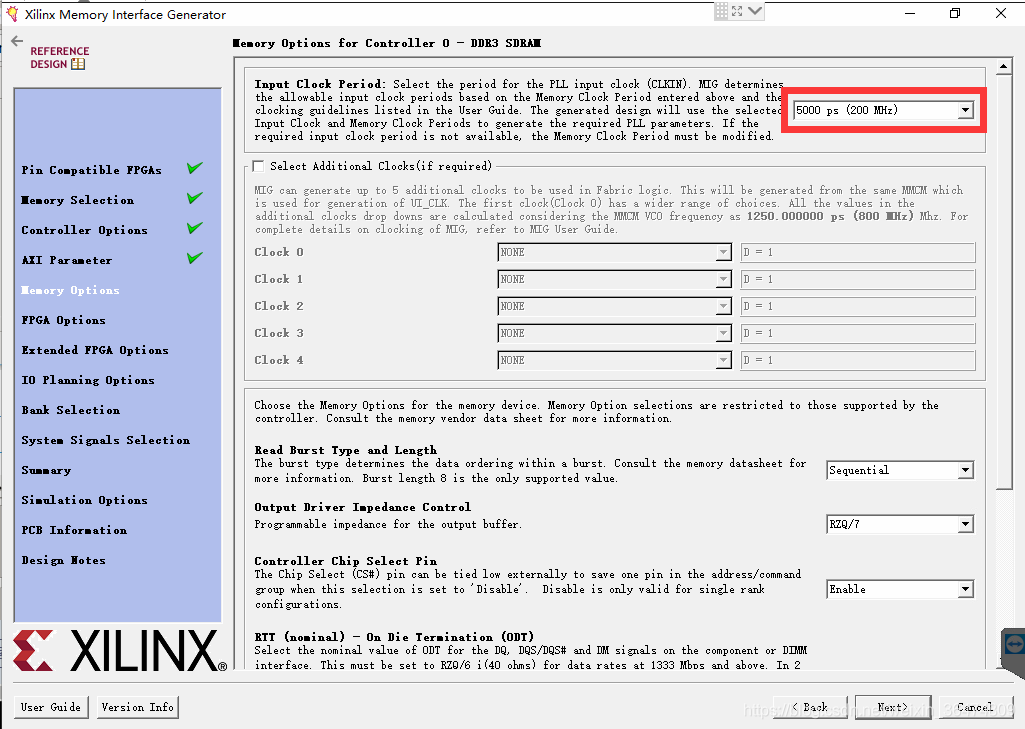Go to Pin Compatible FPGAs step
The image size is (1025, 729).
(92, 170)
